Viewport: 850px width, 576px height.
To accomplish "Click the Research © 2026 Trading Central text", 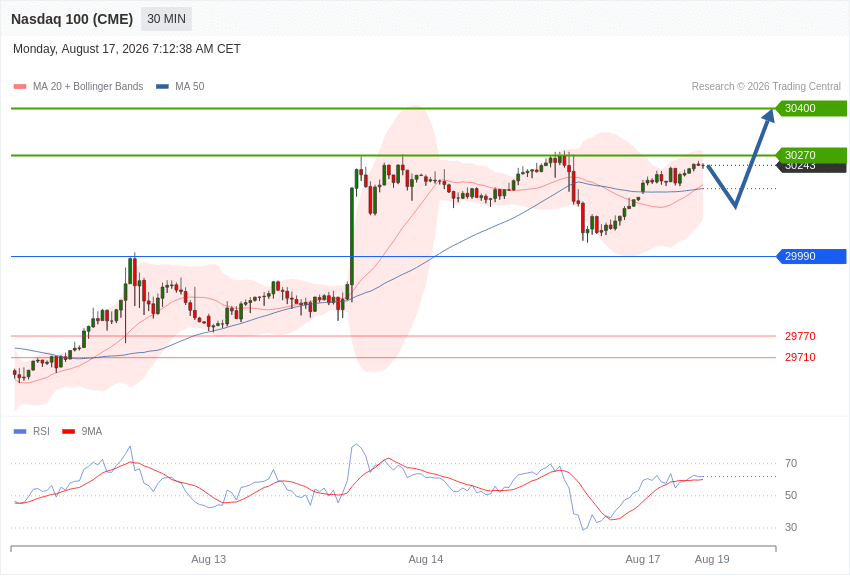I will click(x=766, y=87).
